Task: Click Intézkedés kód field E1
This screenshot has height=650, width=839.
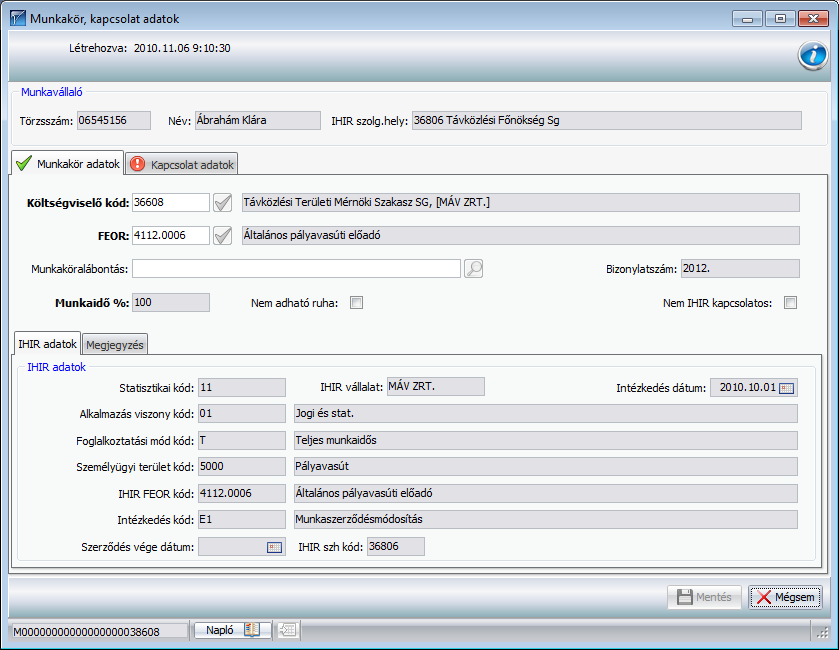Action: [x=242, y=519]
